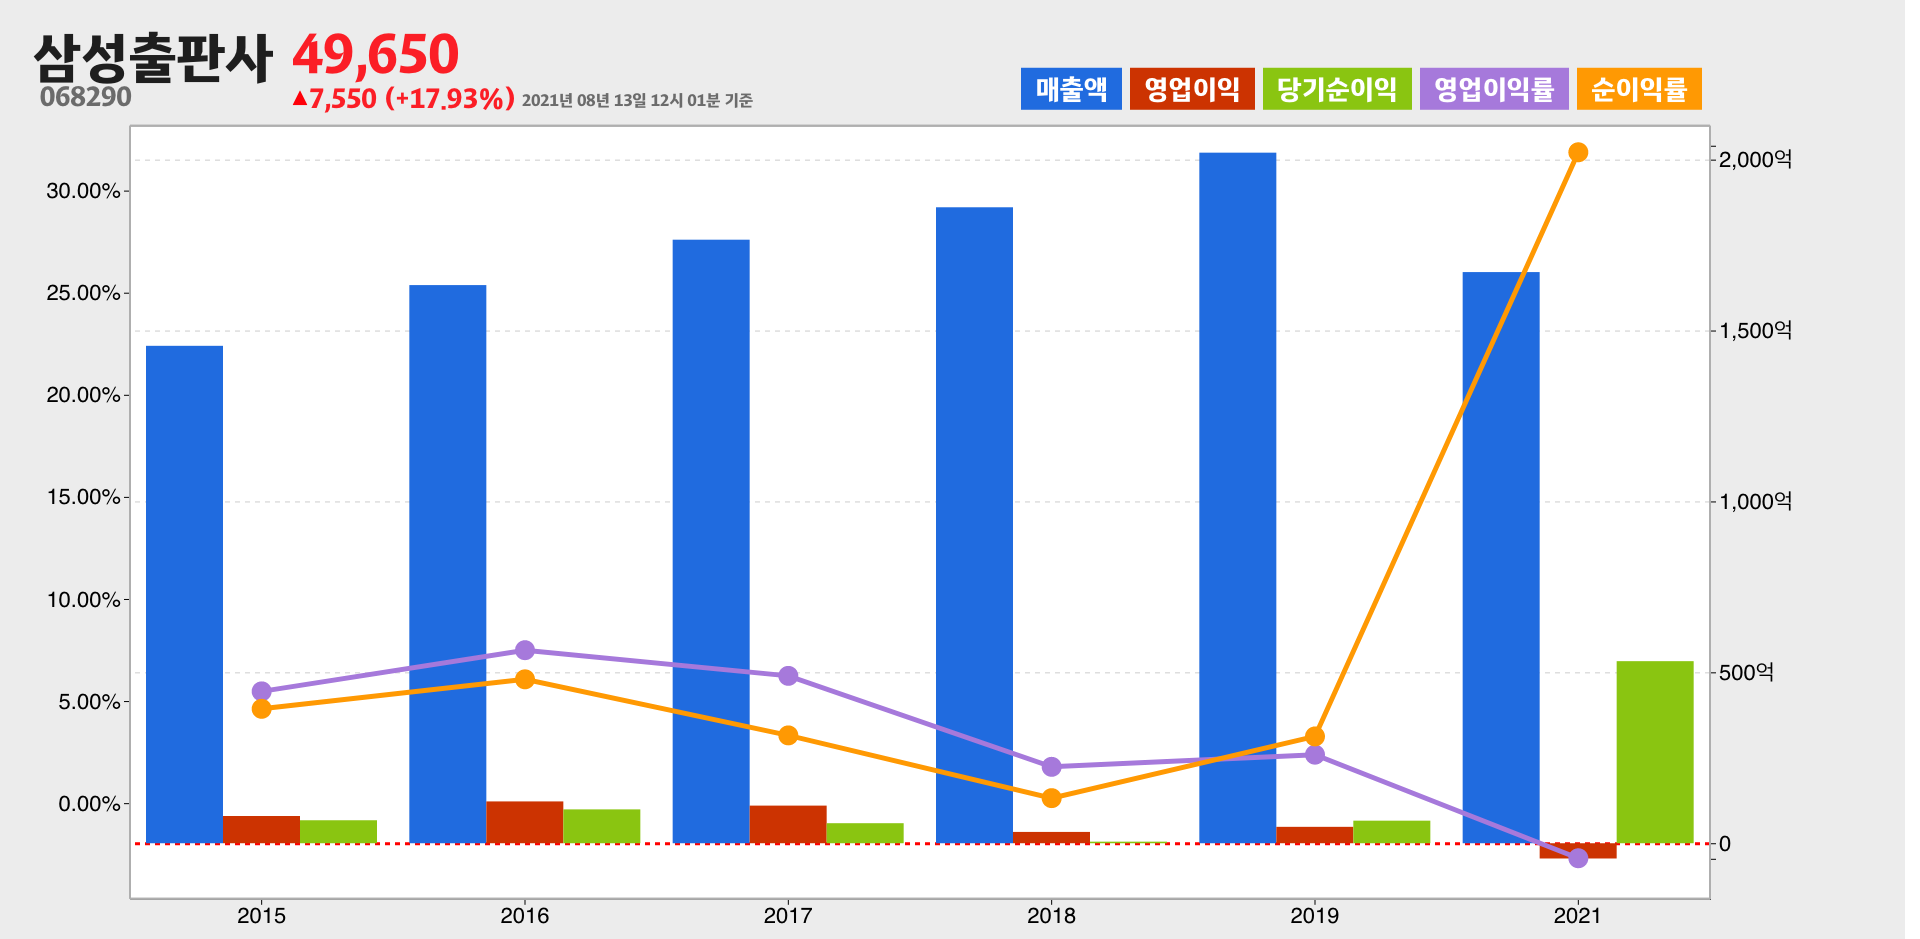Click the 30.00% left axis label
Screen dimensions: 1920x939
click(x=83, y=191)
